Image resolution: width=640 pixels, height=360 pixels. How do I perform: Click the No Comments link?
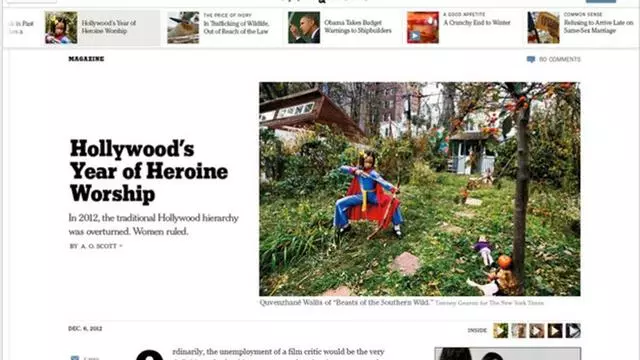point(560,60)
